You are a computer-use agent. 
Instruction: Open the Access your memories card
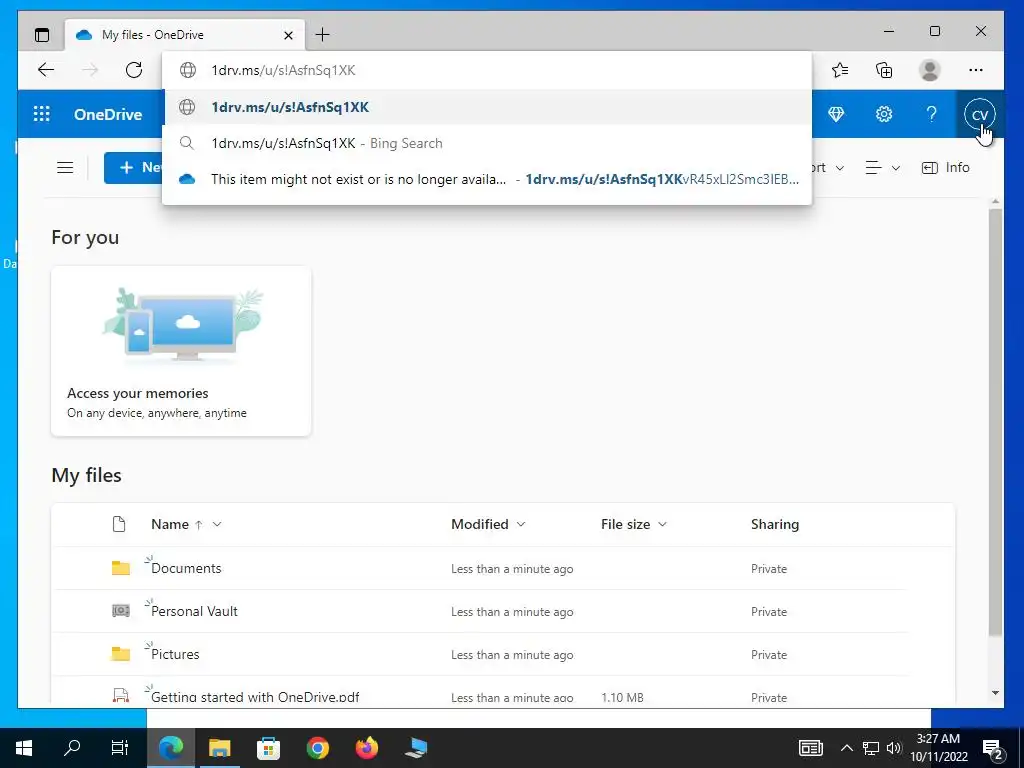181,351
